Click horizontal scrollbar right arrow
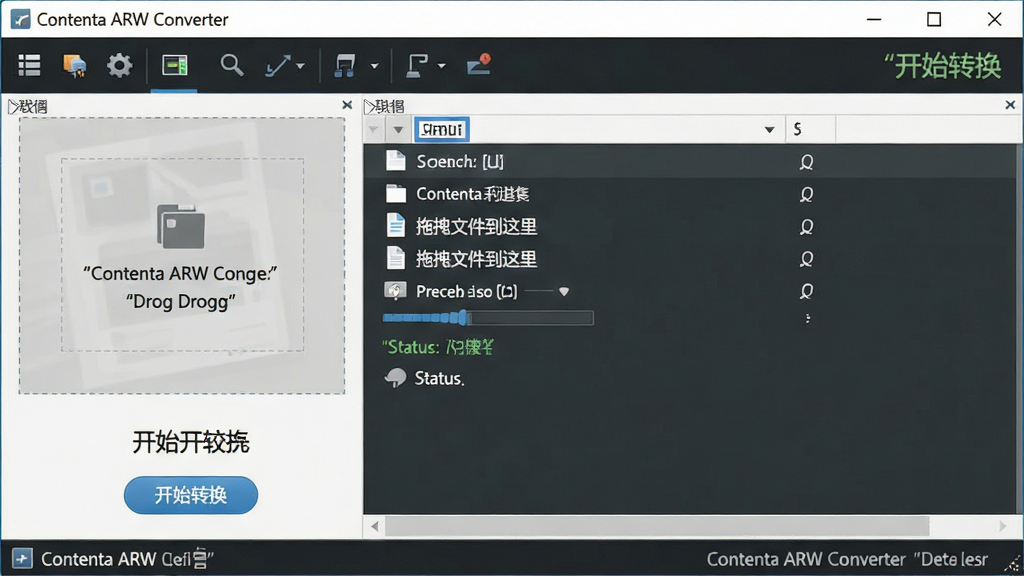This screenshot has height=576, width=1024. tap(1002, 526)
